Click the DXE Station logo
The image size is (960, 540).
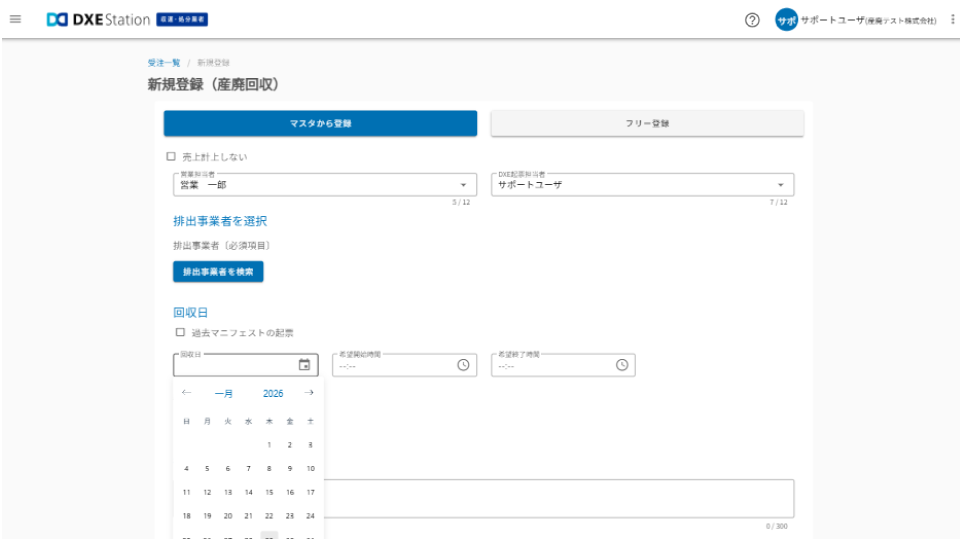coord(98,20)
